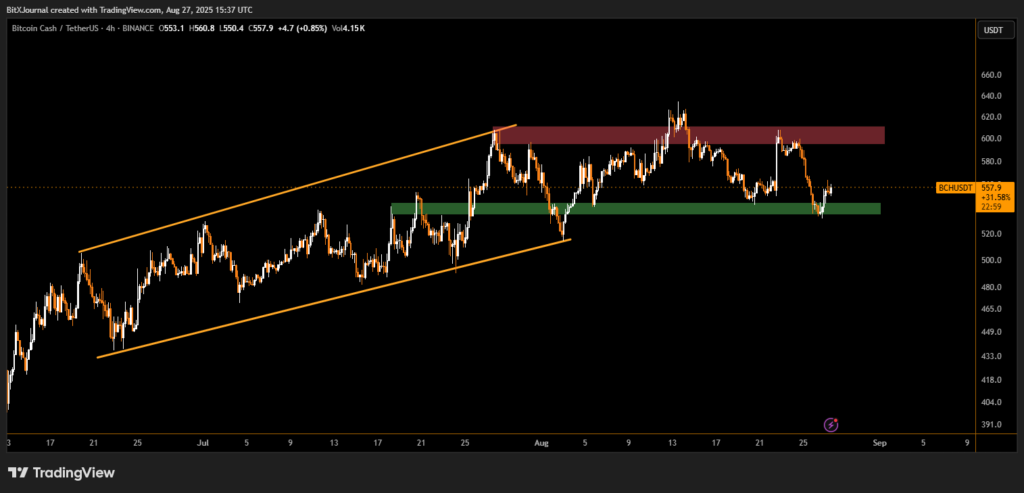Click the TradingView logo
The height and width of the screenshot is (493, 1024).
61,472
